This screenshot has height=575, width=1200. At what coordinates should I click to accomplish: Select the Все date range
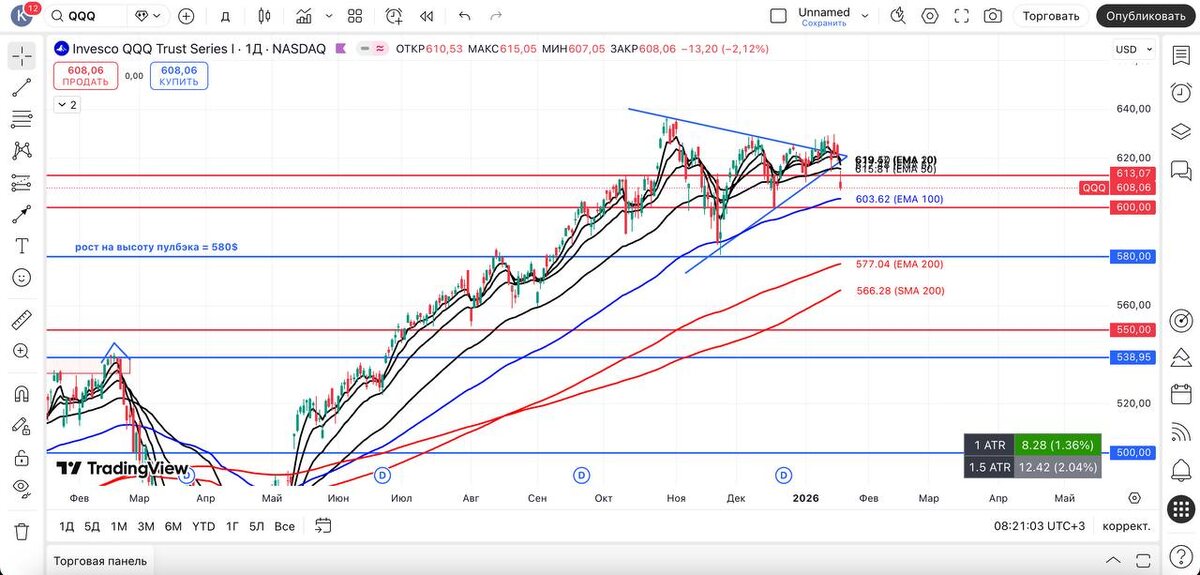284,526
